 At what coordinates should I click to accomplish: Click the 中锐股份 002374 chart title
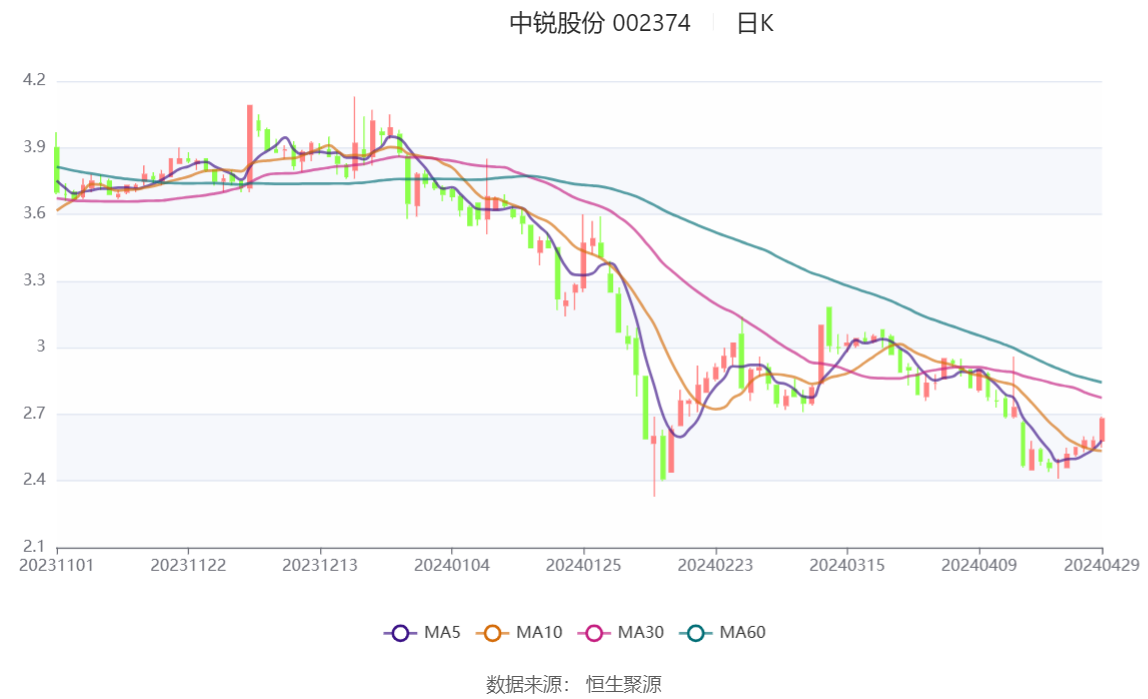[600, 23]
